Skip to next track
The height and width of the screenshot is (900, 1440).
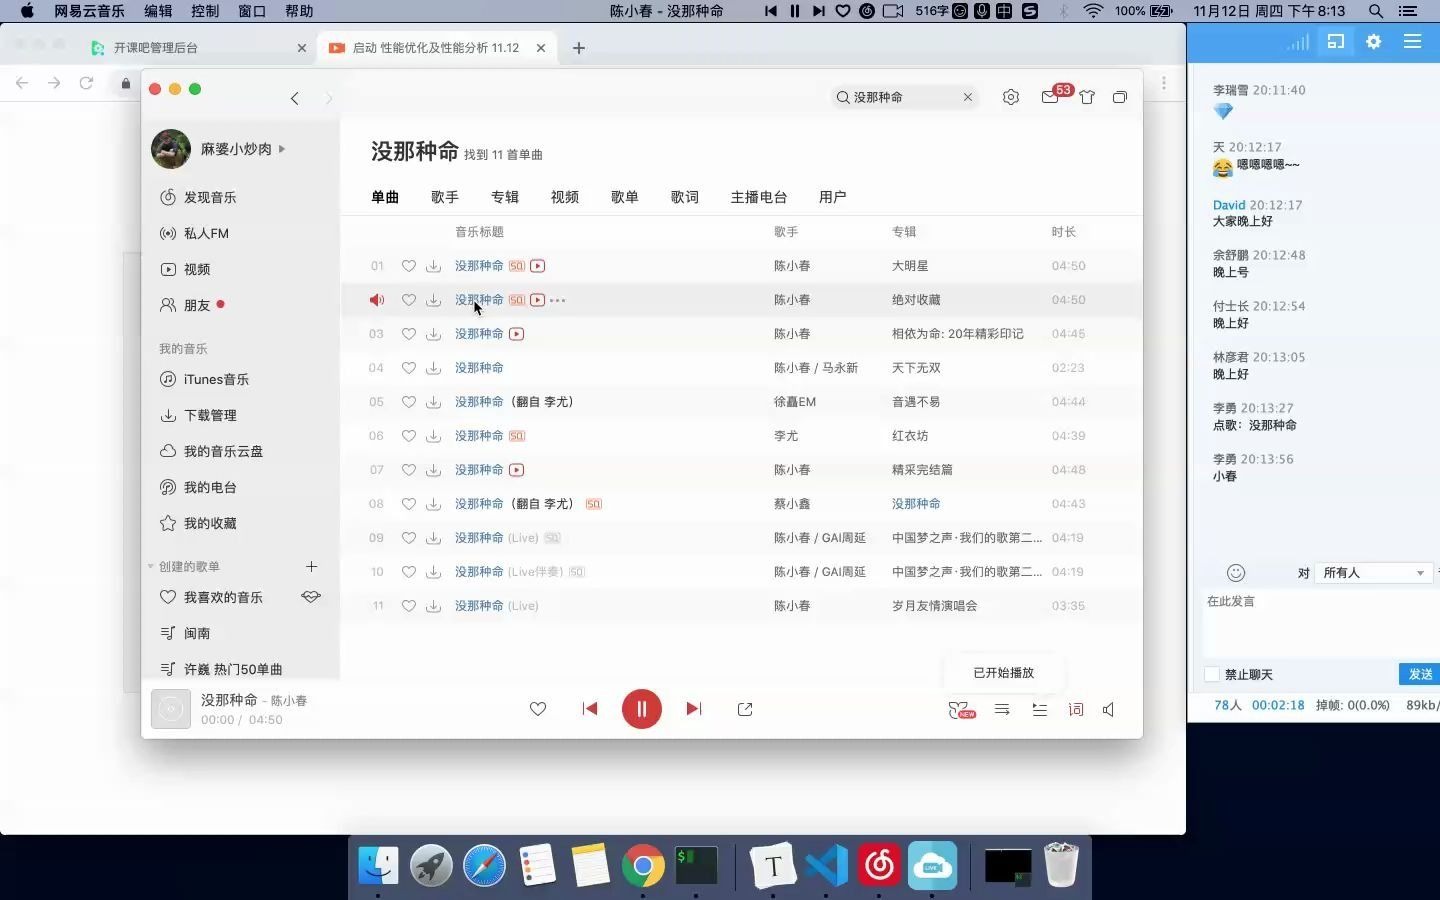(x=694, y=709)
